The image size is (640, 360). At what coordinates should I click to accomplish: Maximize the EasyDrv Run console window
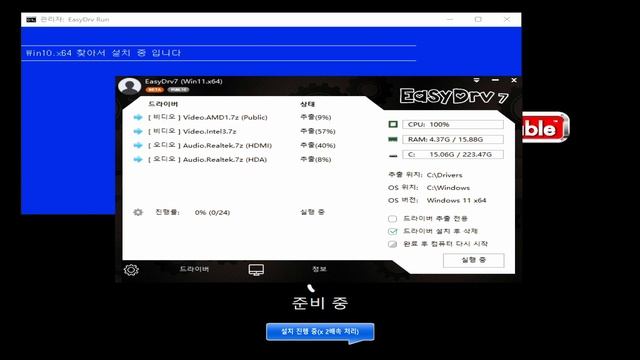(478, 19)
